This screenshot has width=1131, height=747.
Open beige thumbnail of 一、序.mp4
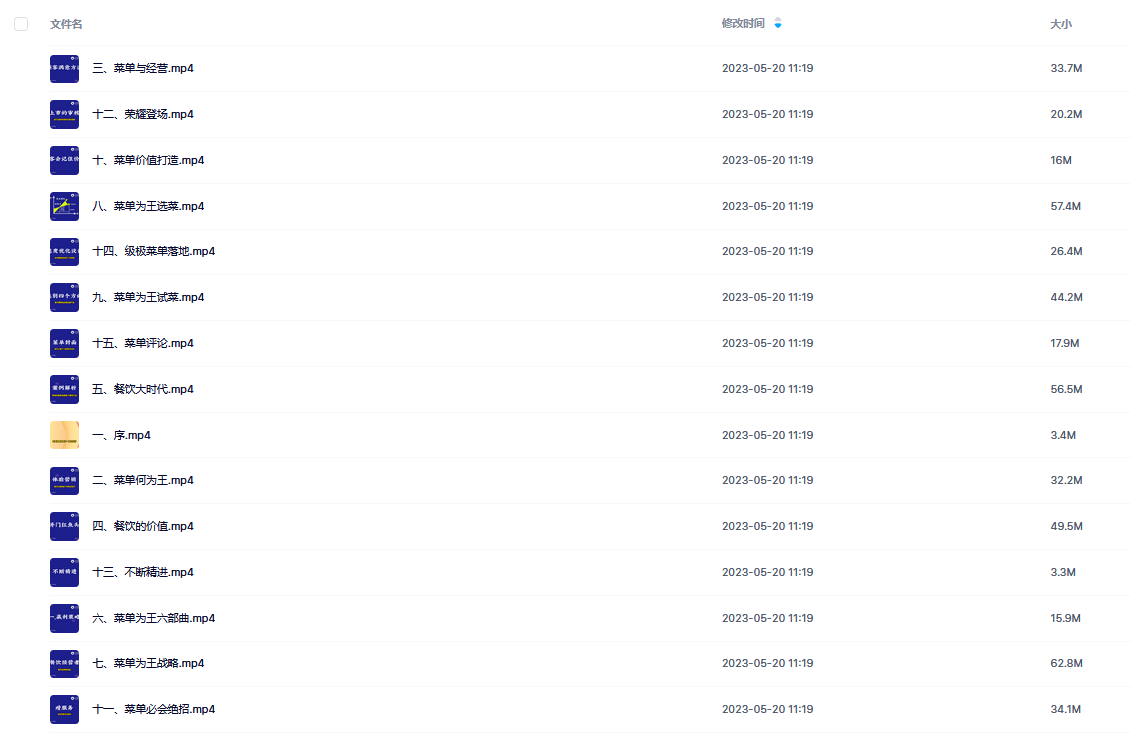point(64,435)
